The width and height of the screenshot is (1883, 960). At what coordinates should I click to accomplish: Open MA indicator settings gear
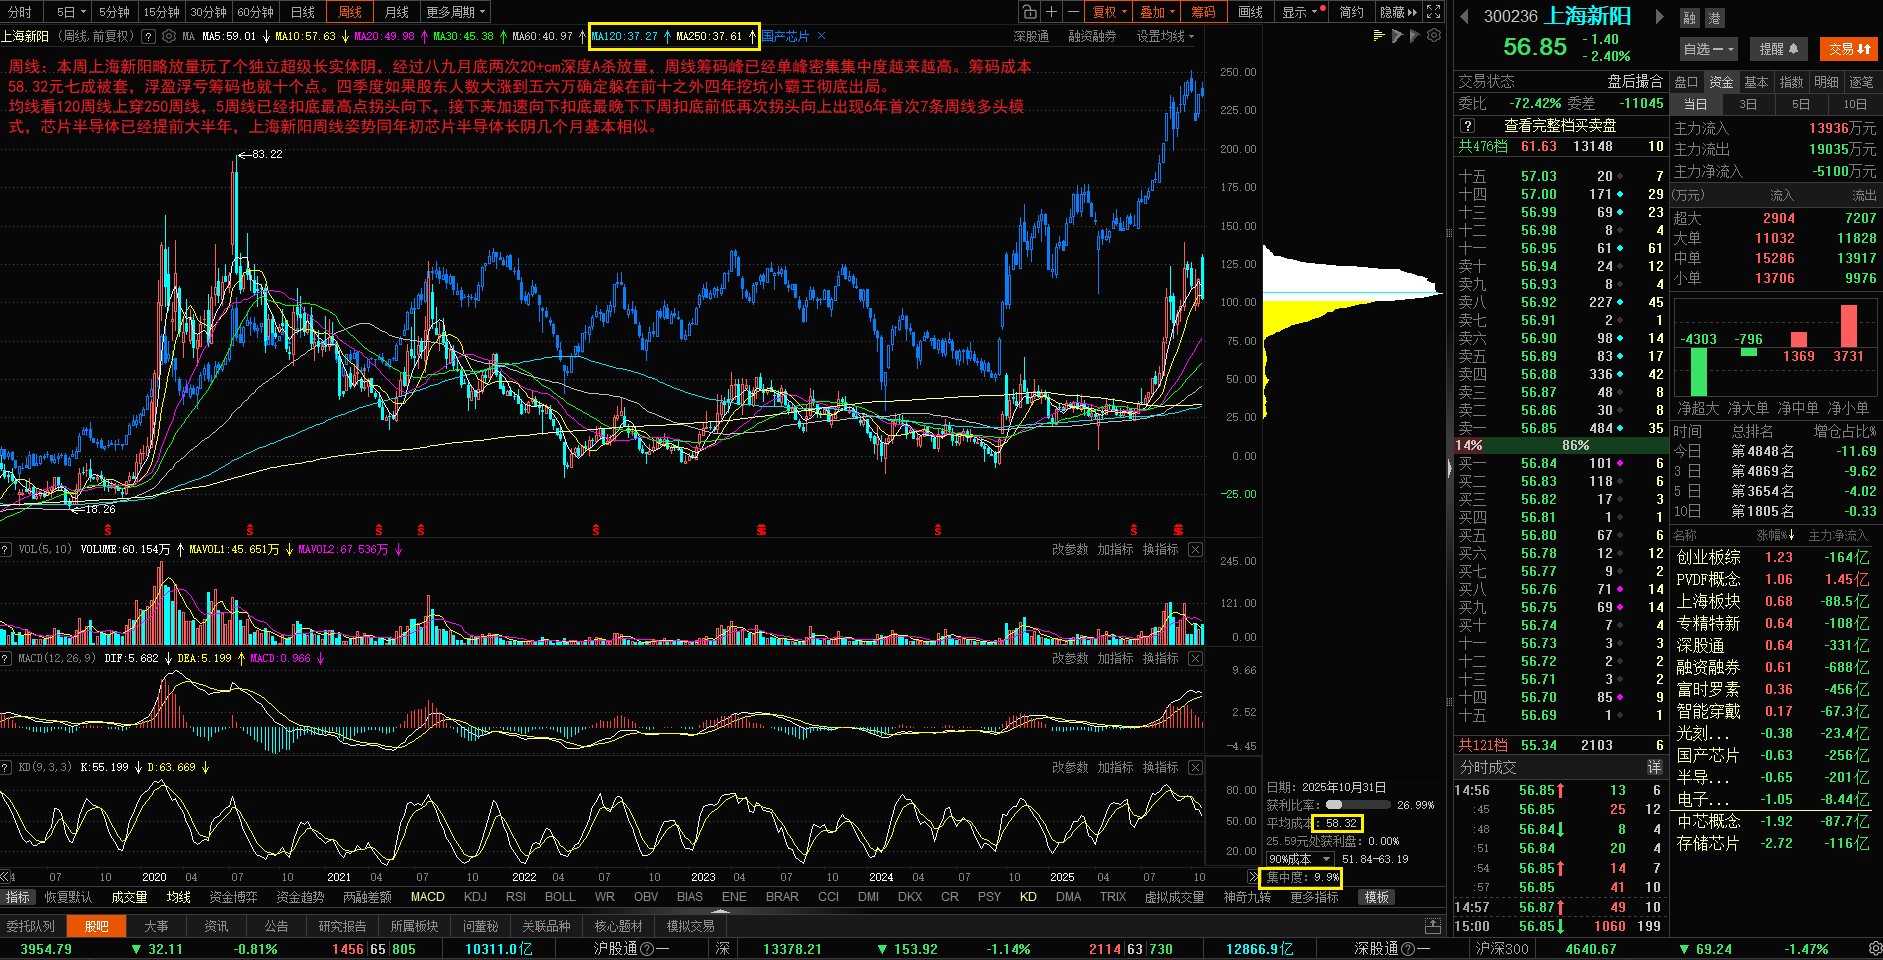169,36
